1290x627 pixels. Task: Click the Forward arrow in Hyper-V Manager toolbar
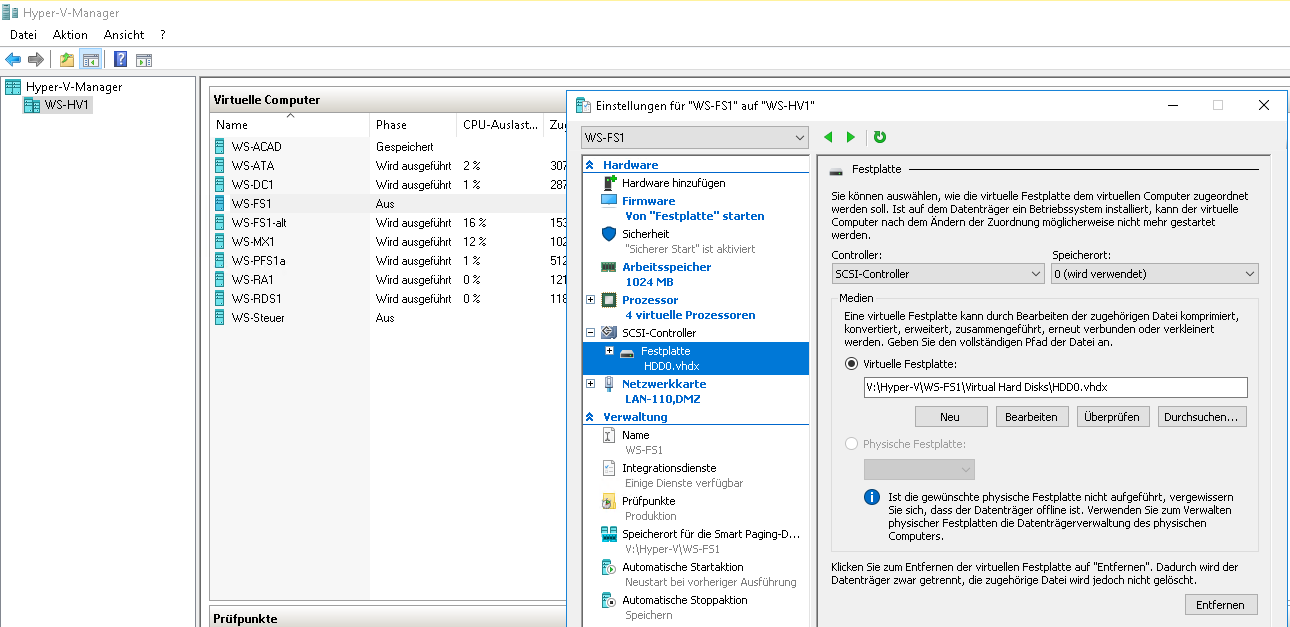click(36, 59)
